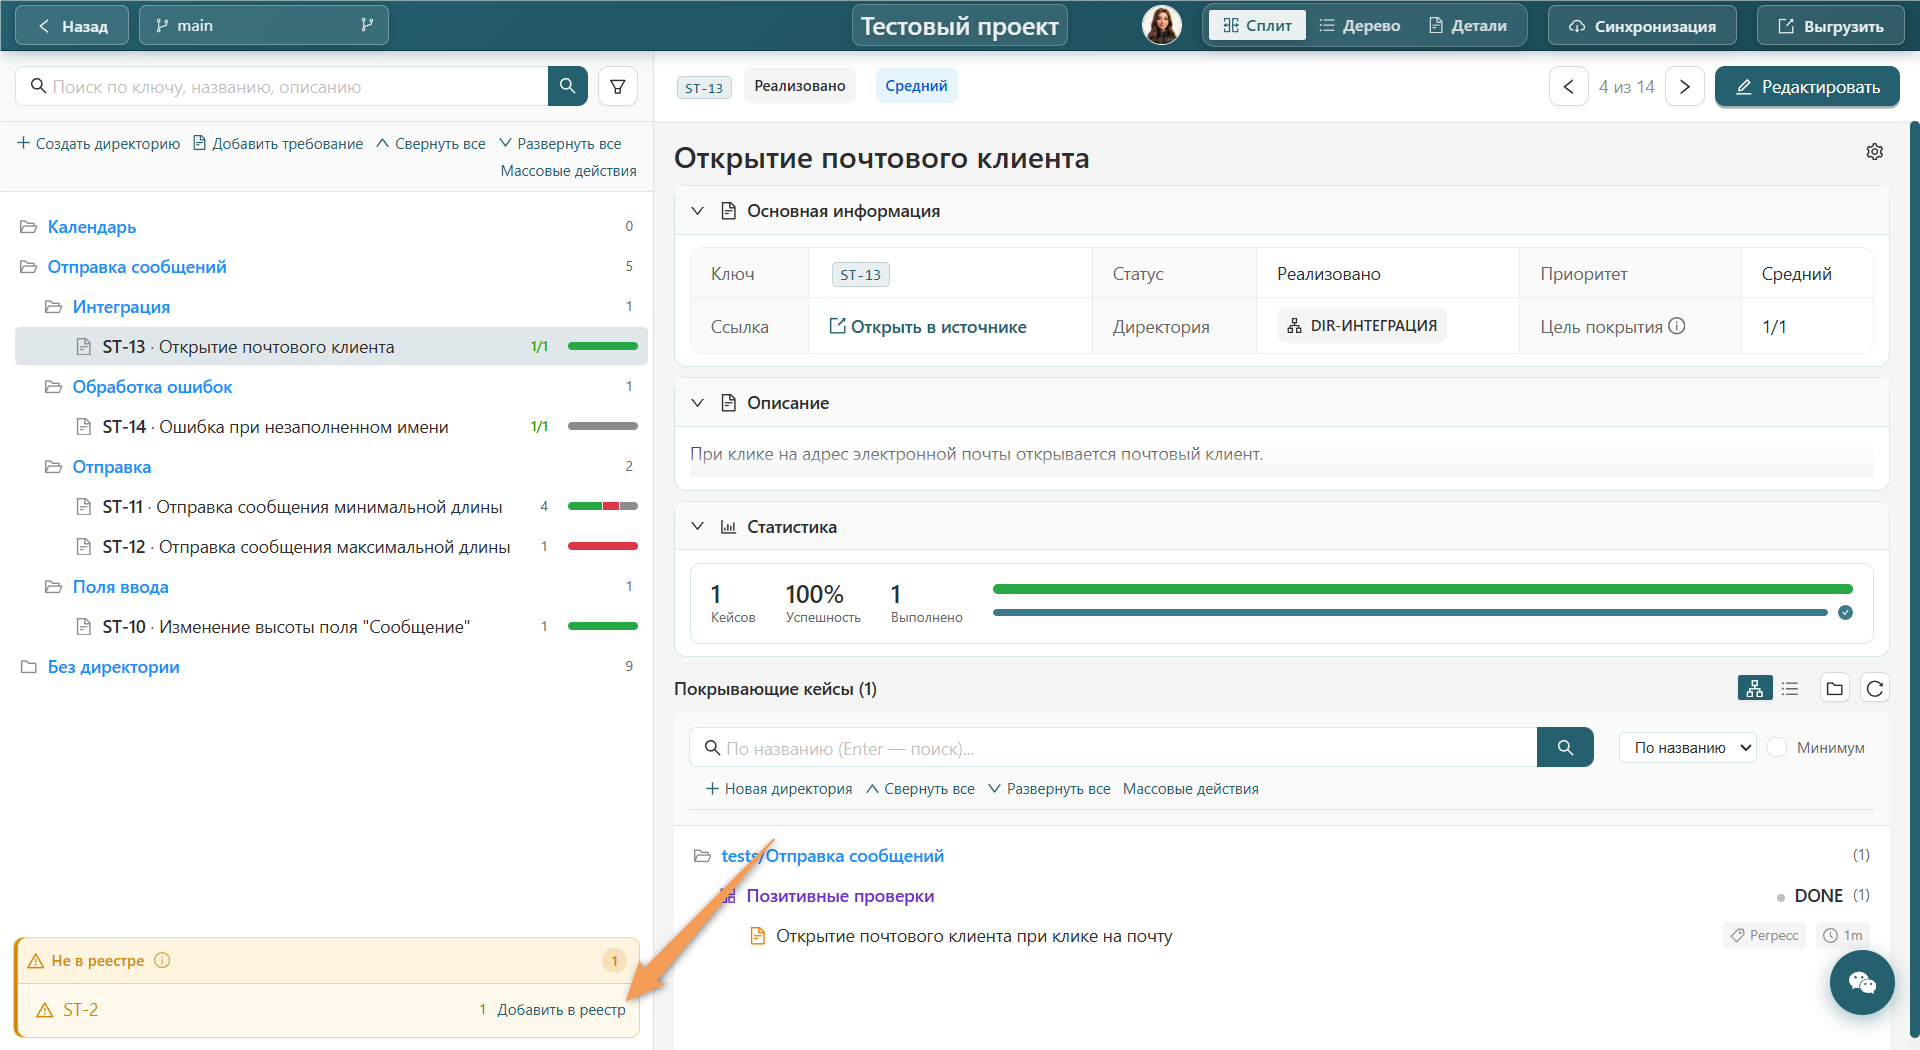Click the search button in covering cases
The height and width of the screenshot is (1050, 1920).
[1565, 747]
